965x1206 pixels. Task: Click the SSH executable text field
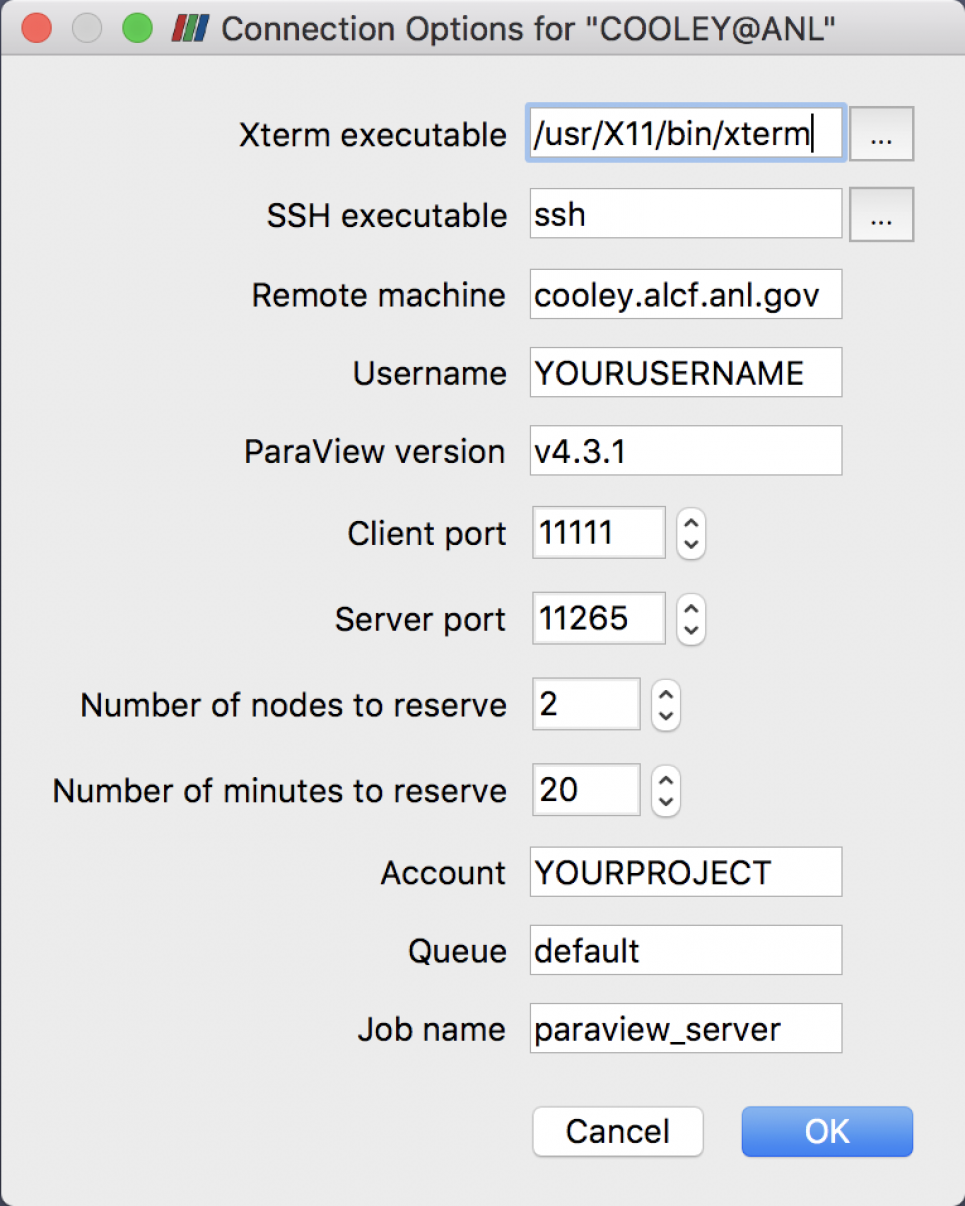686,214
